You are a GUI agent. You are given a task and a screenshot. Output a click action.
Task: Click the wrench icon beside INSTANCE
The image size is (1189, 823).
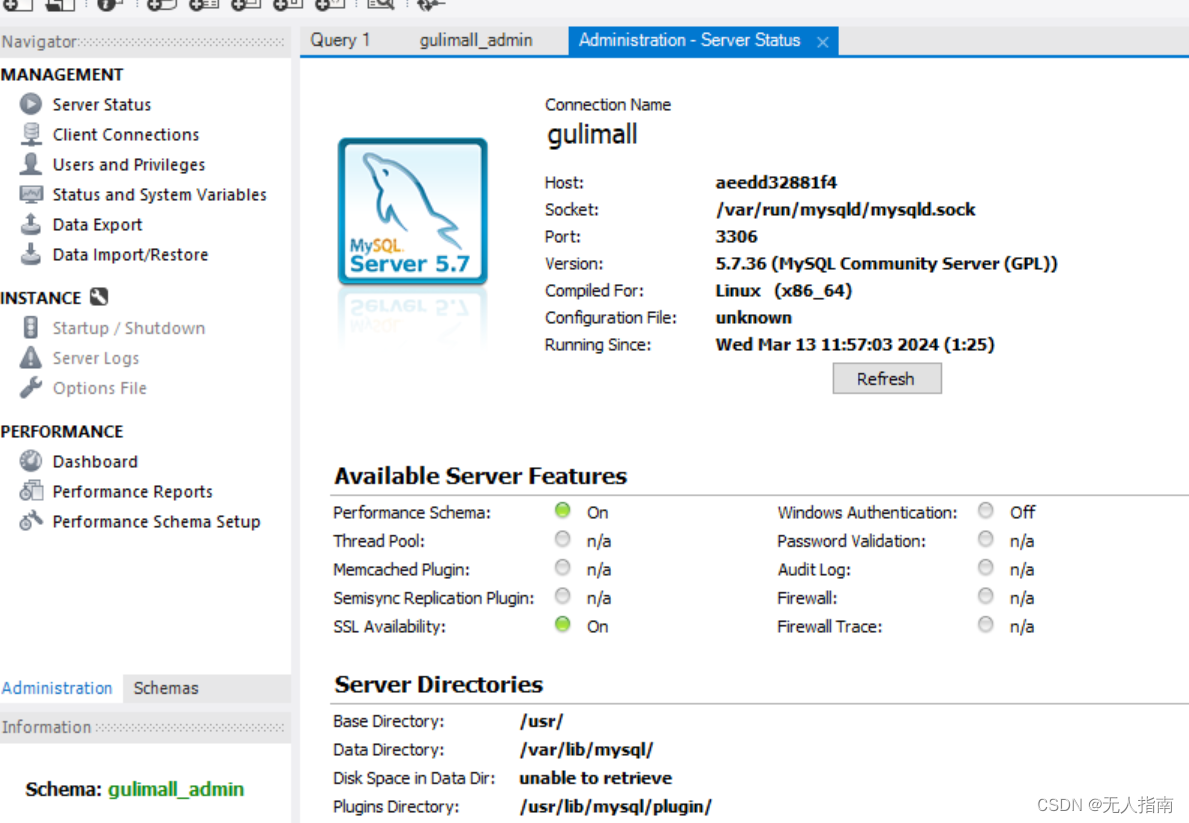tap(99, 297)
